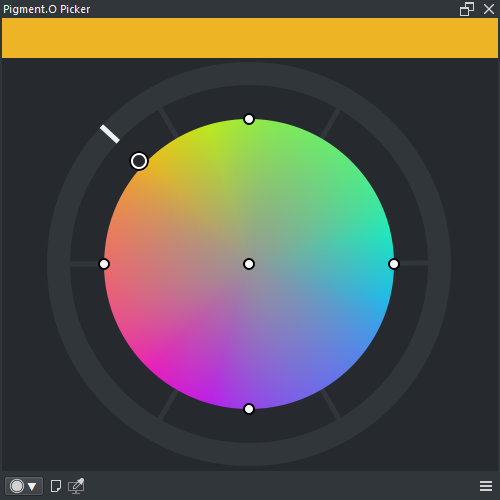Open the color wheel mode dropdown
This screenshot has width=500, height=500.
click(24, 486)
